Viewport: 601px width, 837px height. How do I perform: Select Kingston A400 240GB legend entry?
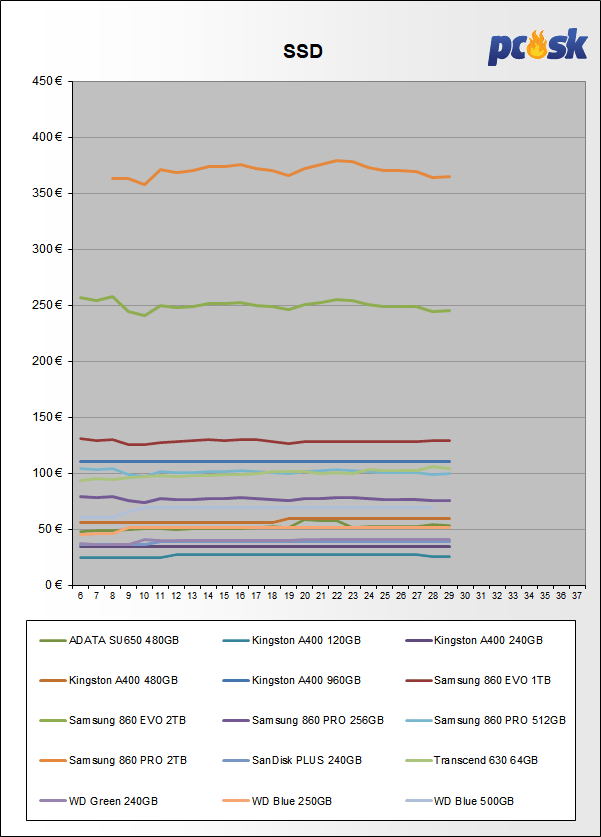point(474,640)
